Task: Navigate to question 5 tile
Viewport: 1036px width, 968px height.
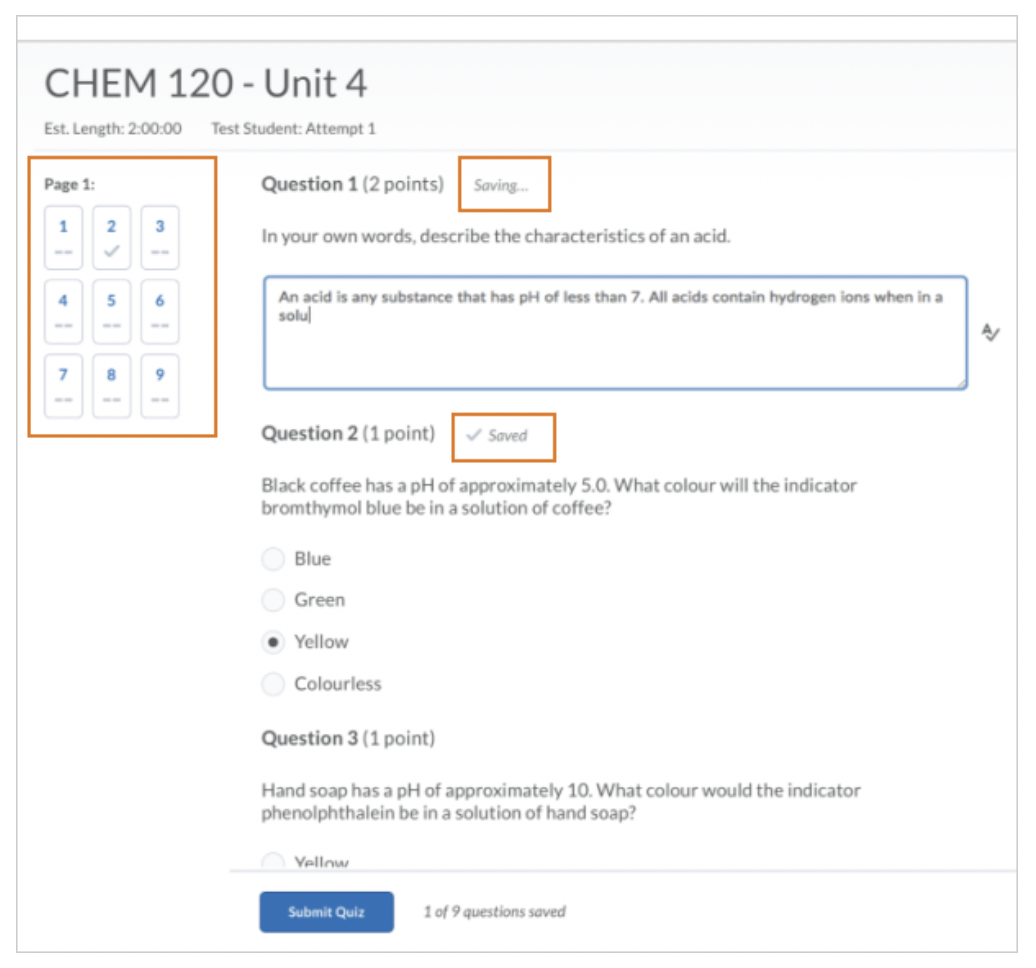Action: [x=111, y=312]
